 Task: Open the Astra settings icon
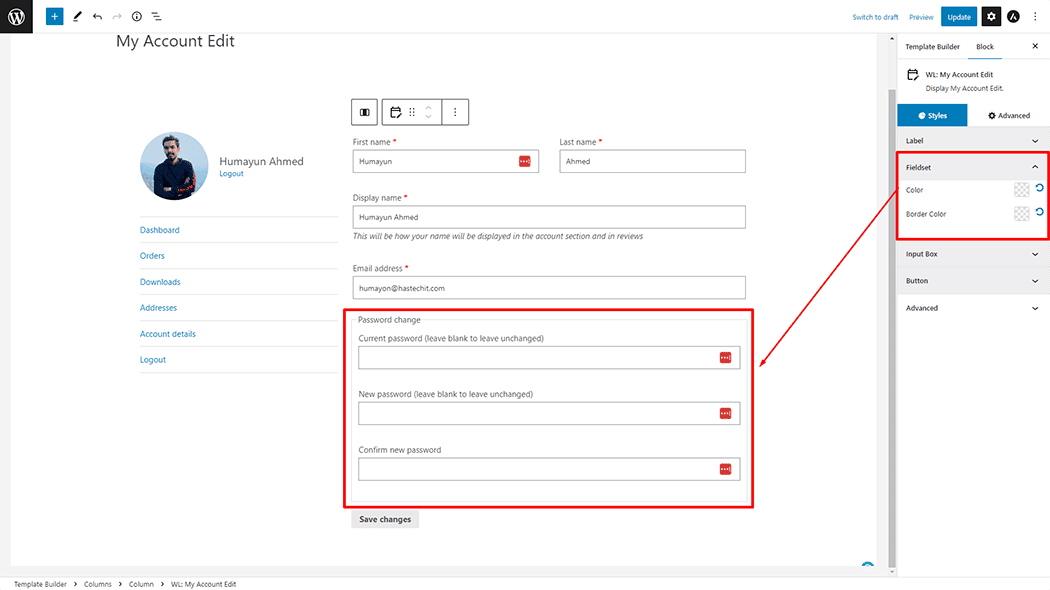tap(1013, 17)
